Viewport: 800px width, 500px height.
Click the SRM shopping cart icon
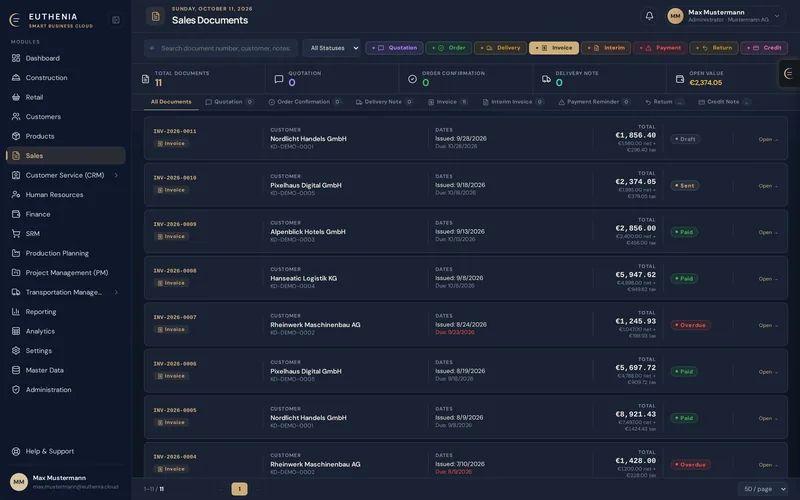(x=16, y=234)
